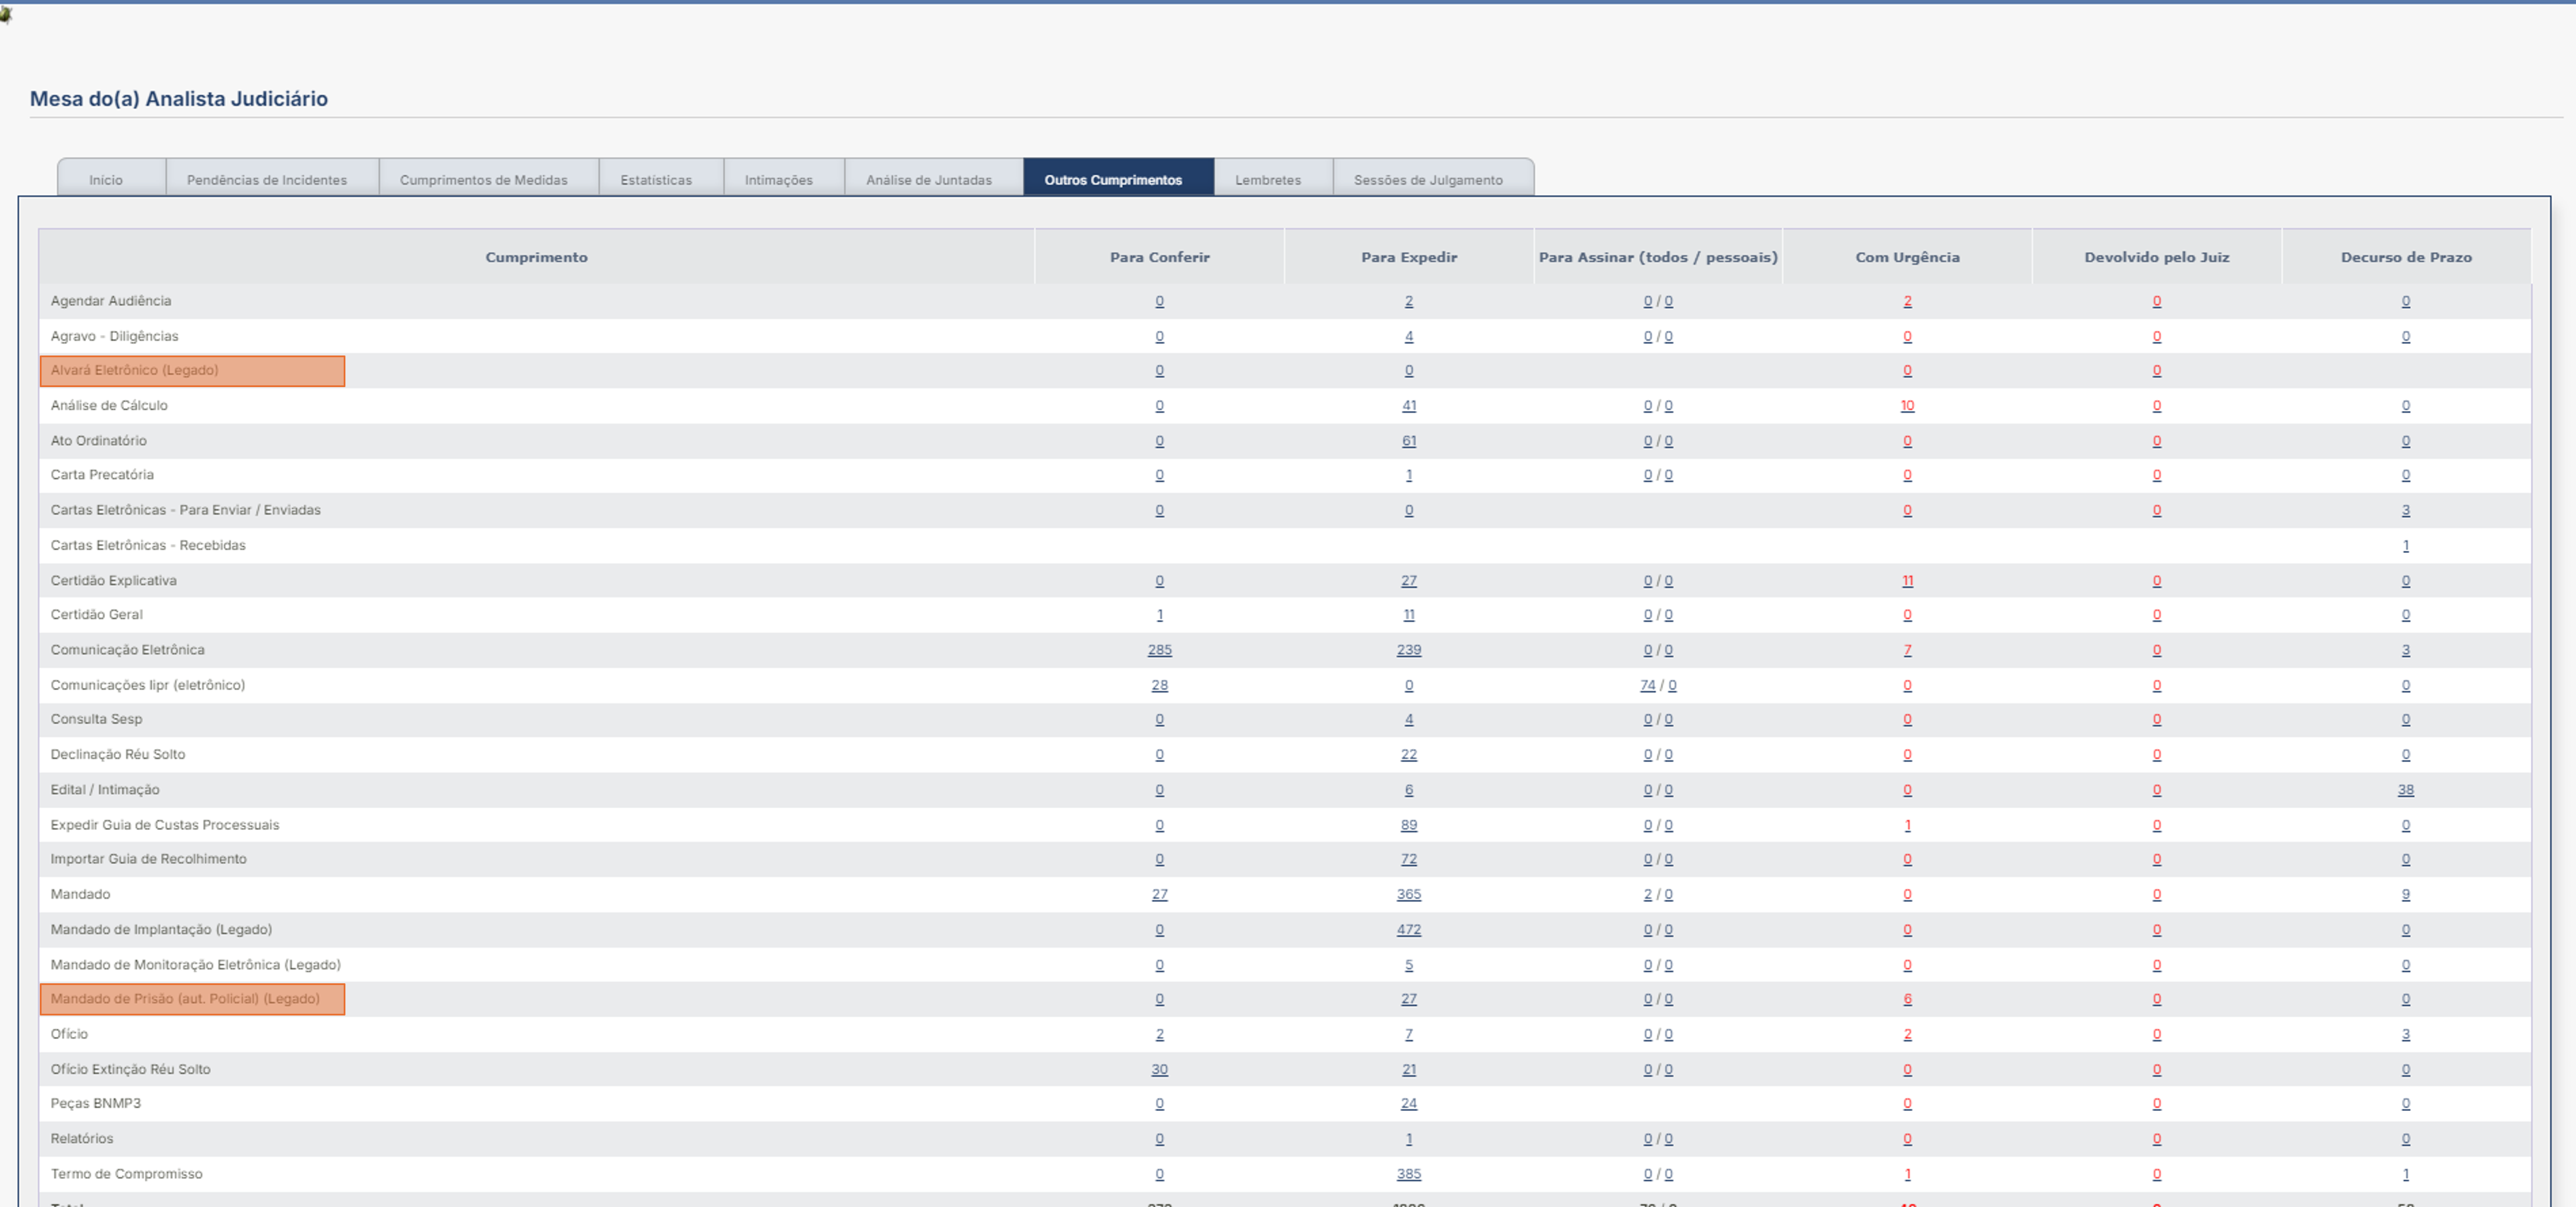Open Análise de Cálculo Para Expedir 41
This screenshot has height=1207, width=2576.
1409,405
